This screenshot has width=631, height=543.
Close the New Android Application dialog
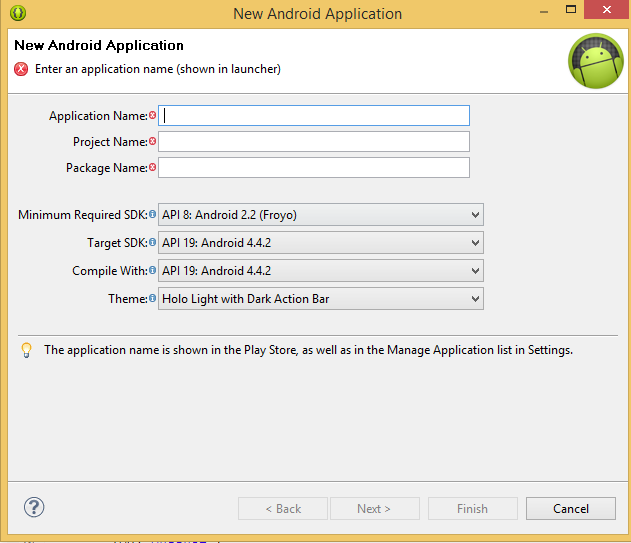click(607, 10)
